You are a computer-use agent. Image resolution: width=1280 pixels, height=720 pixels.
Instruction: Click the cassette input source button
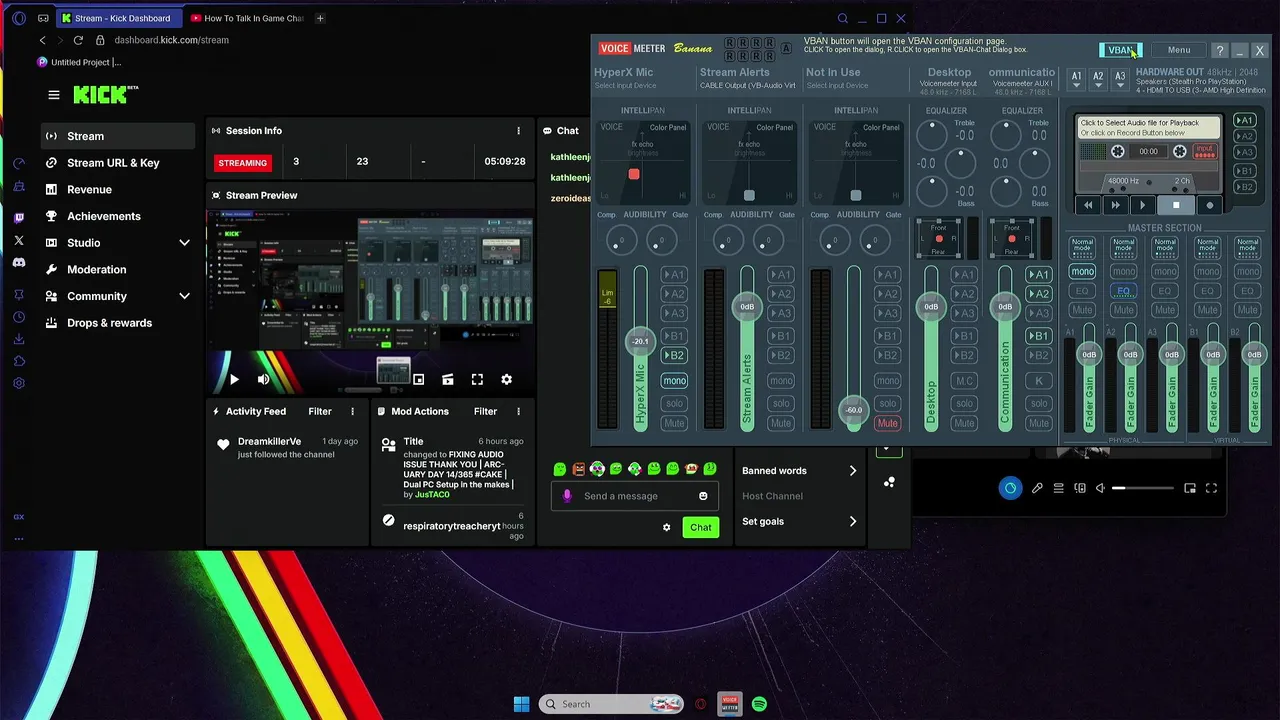[1205, 151]
